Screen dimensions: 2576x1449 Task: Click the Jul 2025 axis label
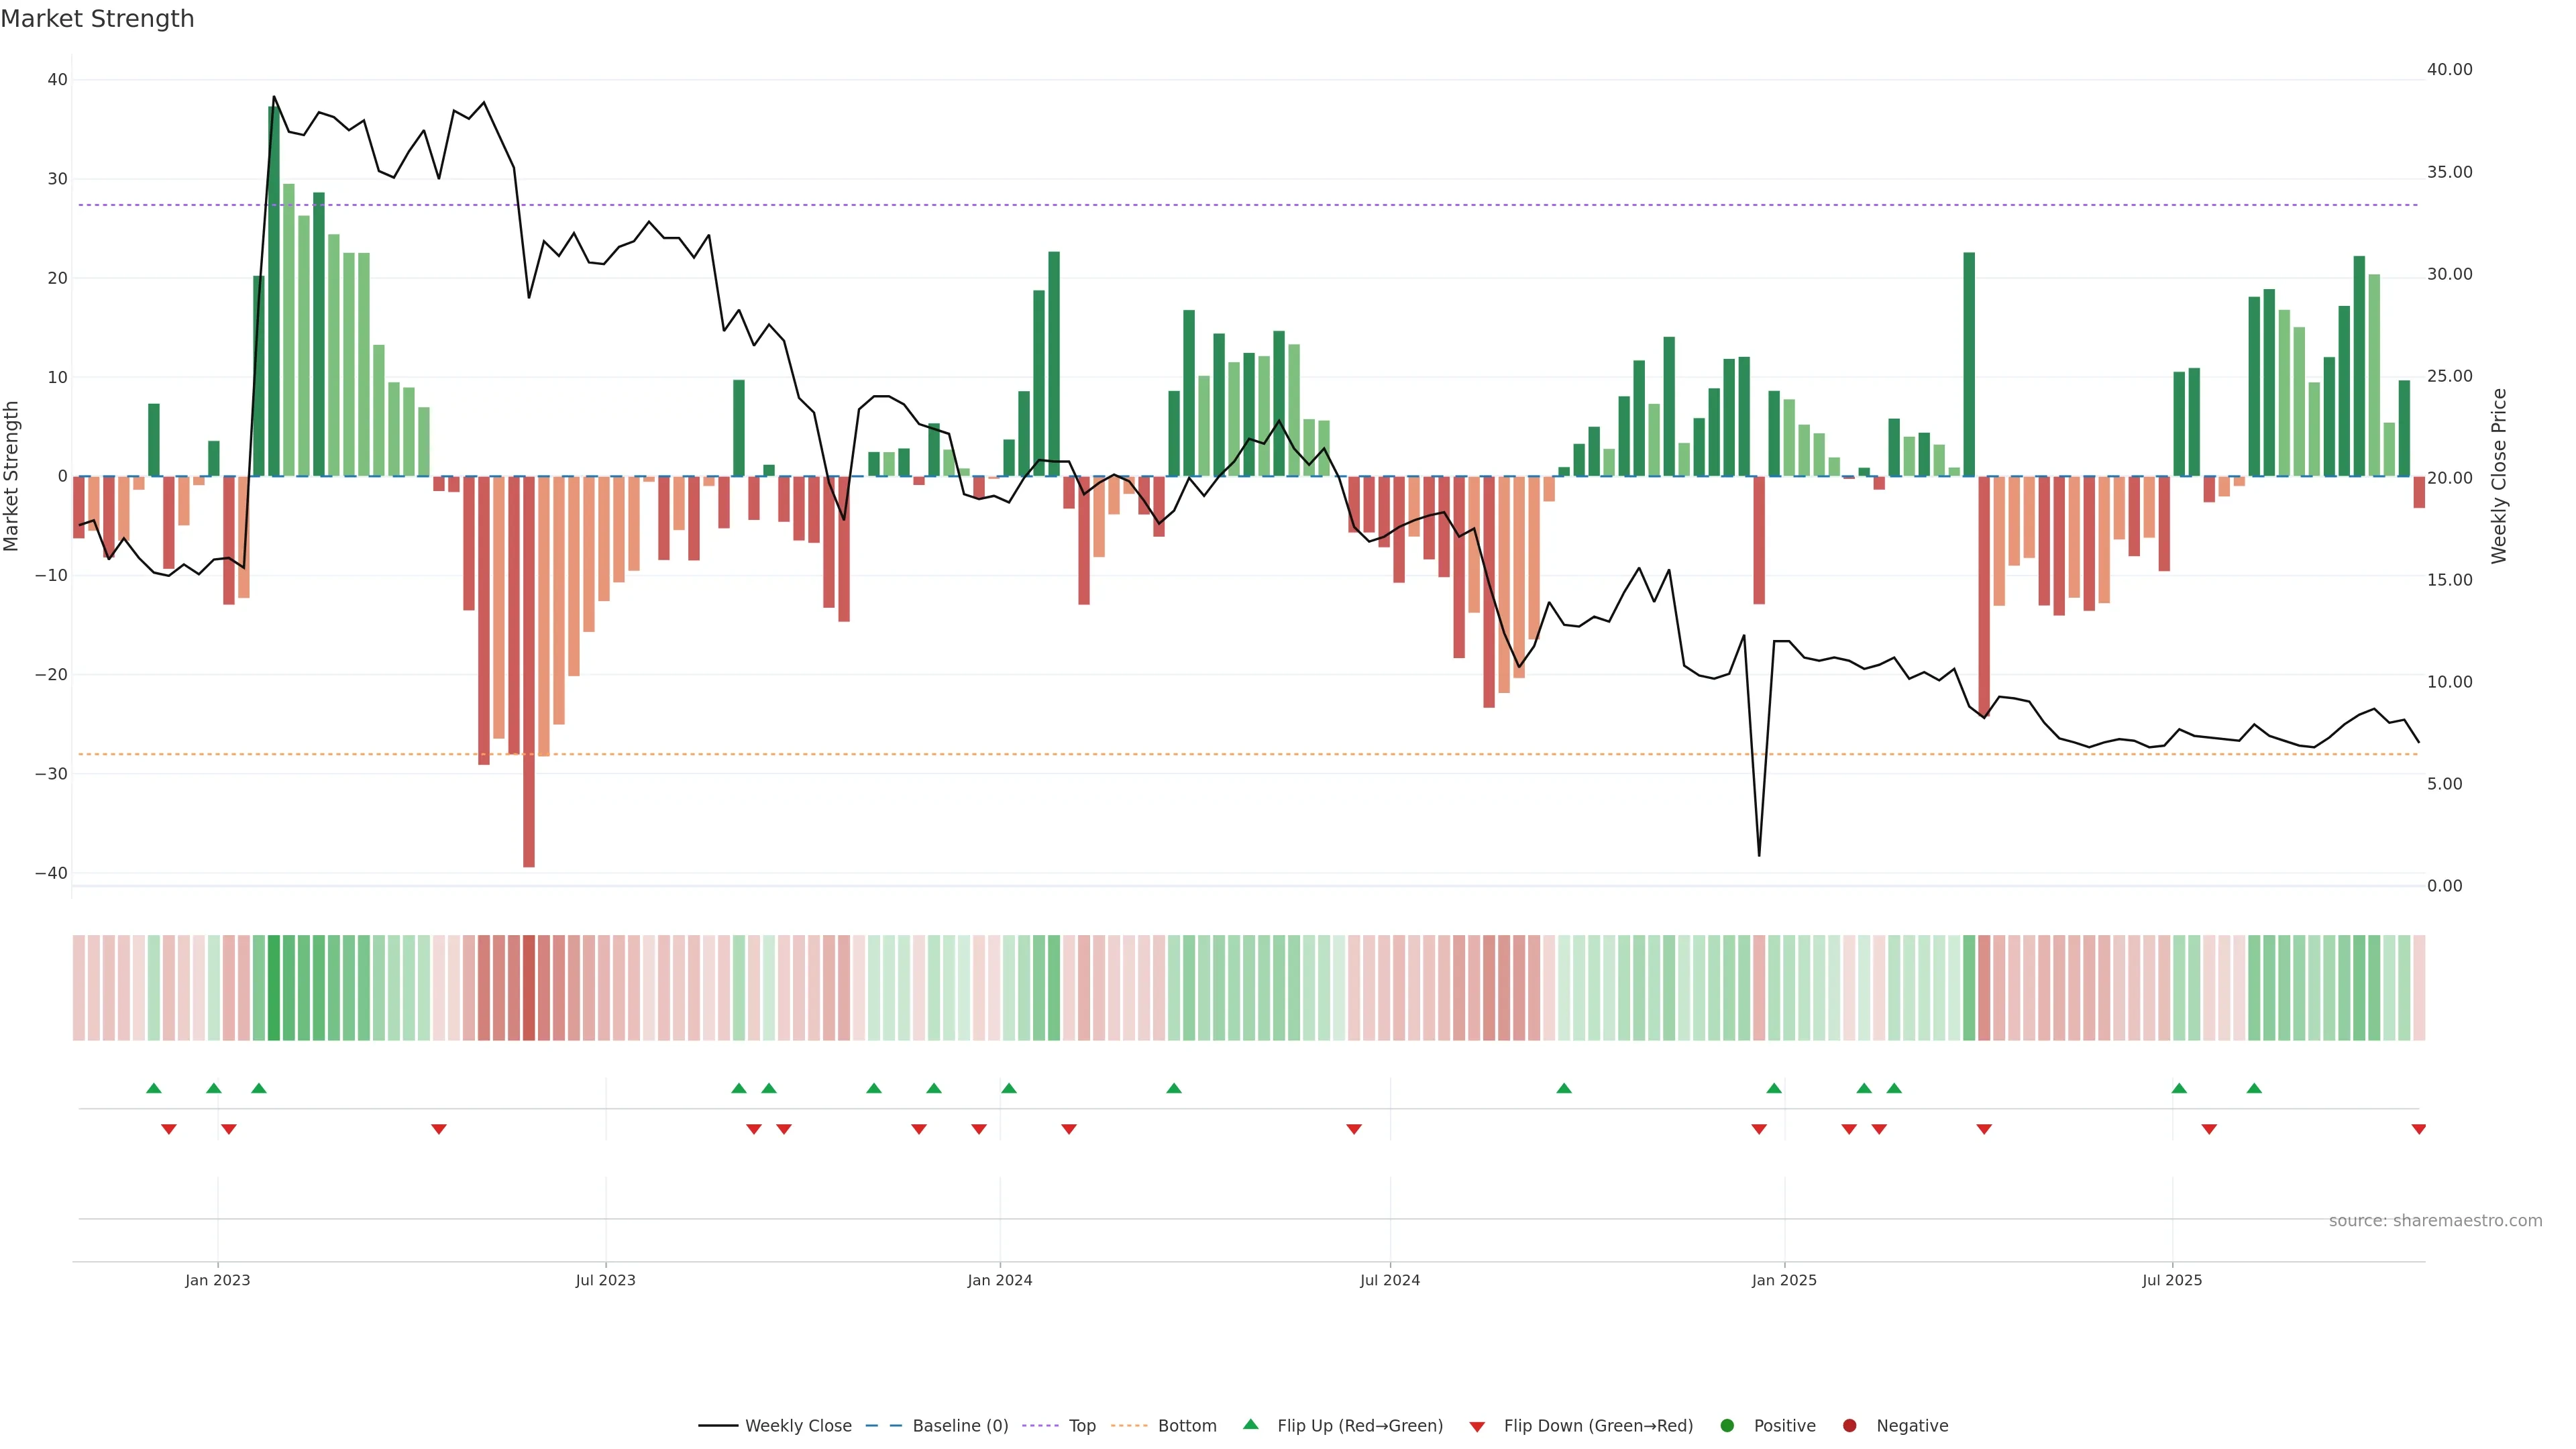(x=2172, y=1280)
